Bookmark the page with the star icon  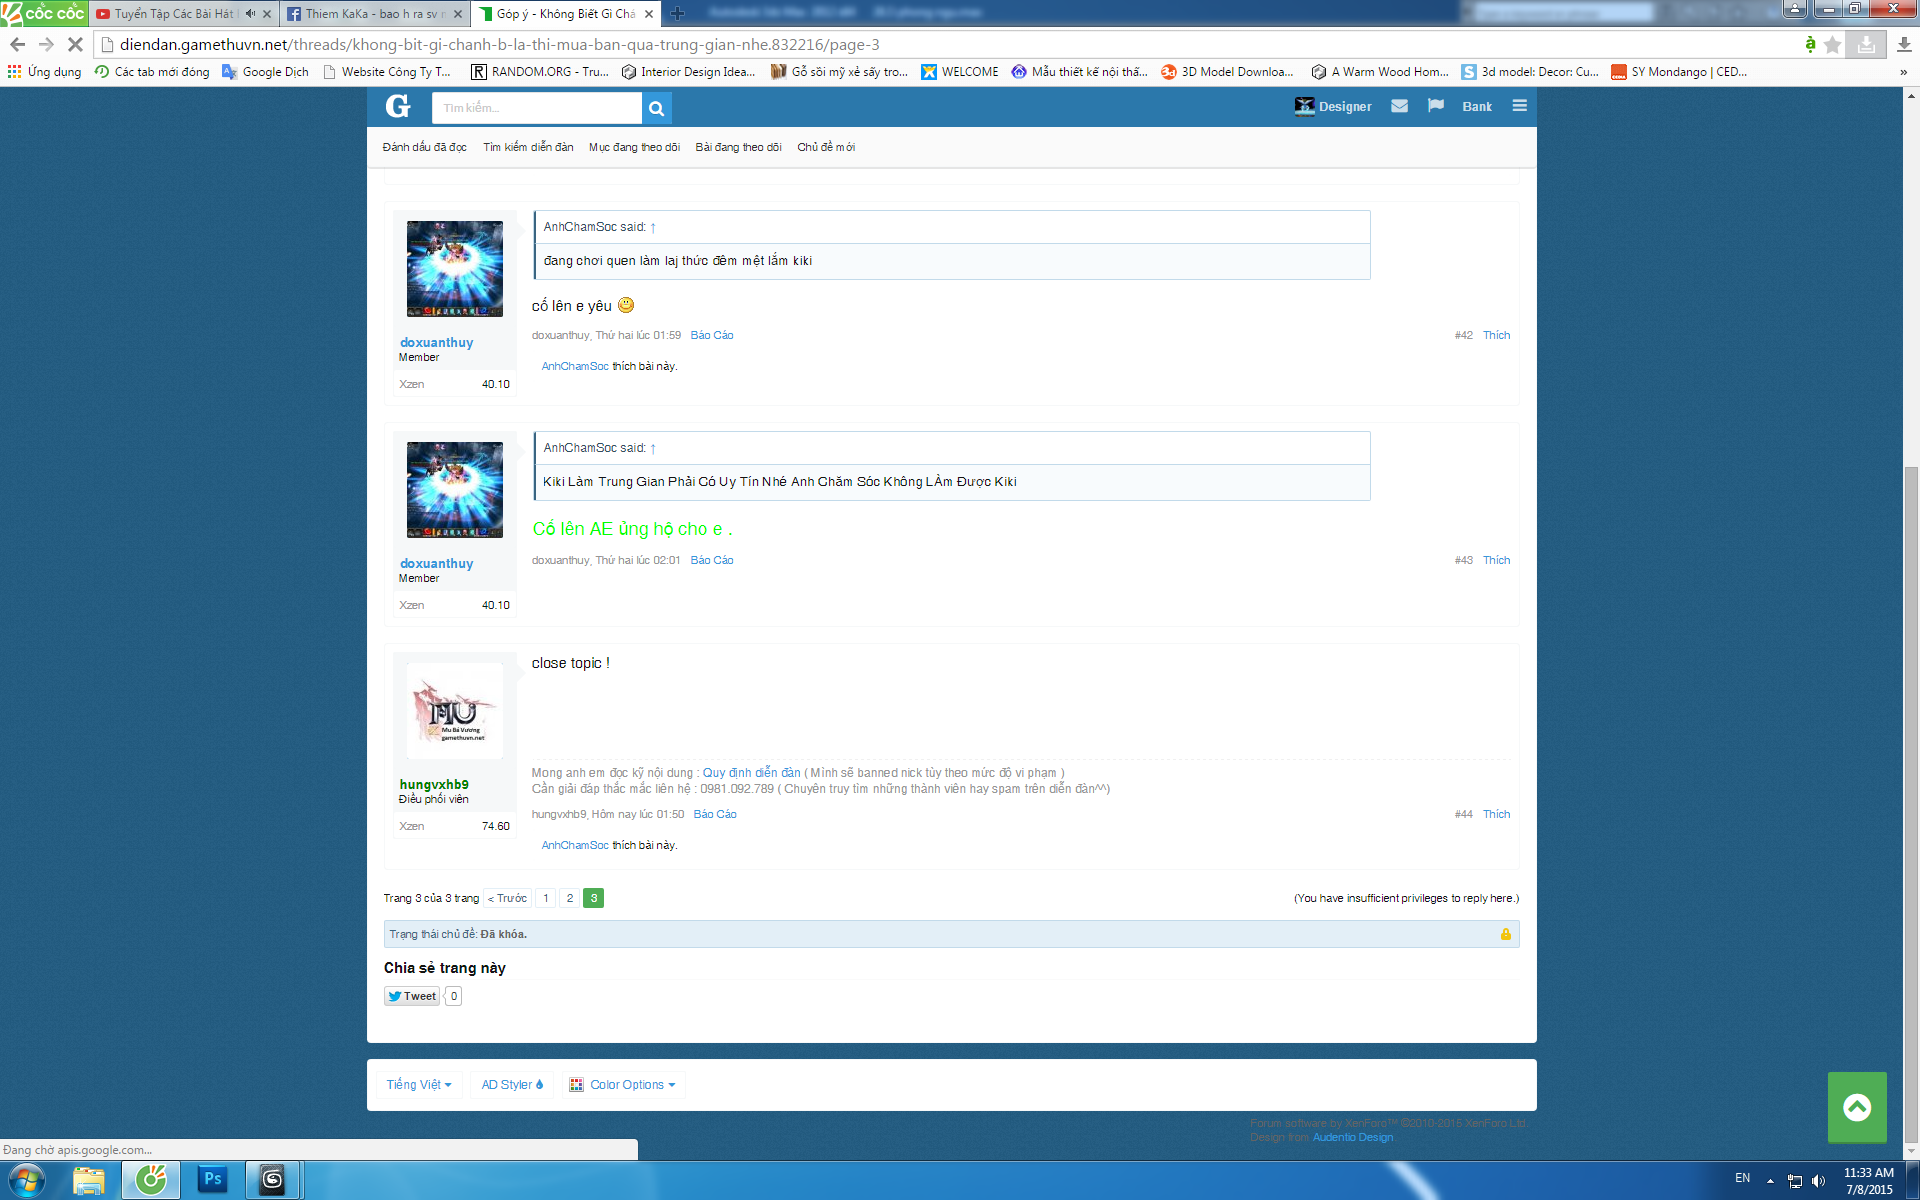[1832, 45]
